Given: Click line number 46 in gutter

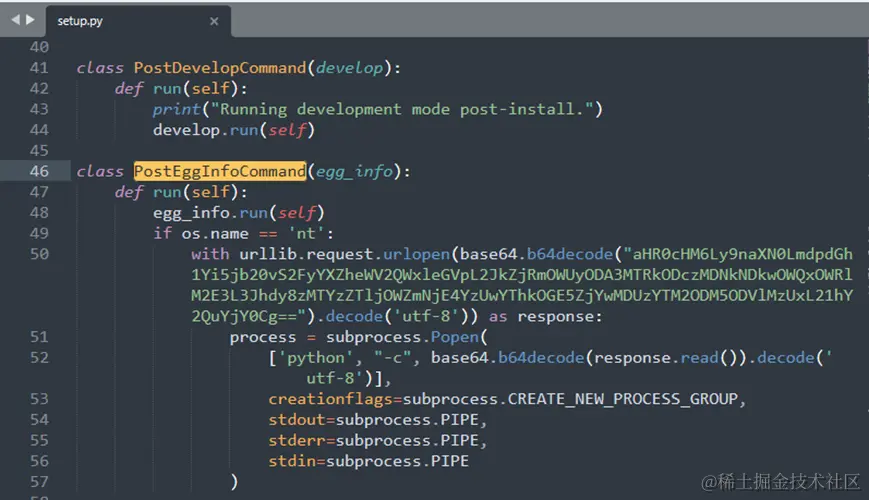Looking at the screenshot, I should [x=39, y=171].
